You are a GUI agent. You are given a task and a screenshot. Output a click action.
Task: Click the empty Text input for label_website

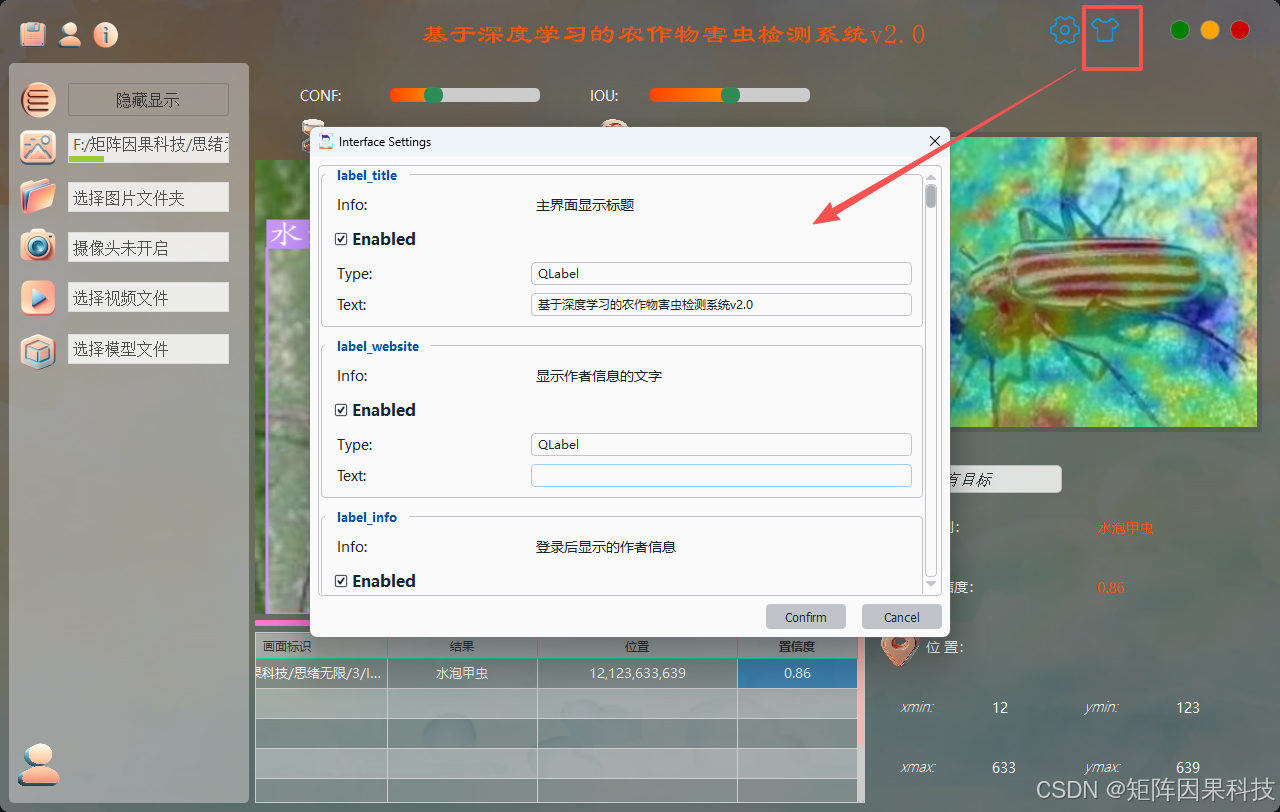tap(720, 475)
